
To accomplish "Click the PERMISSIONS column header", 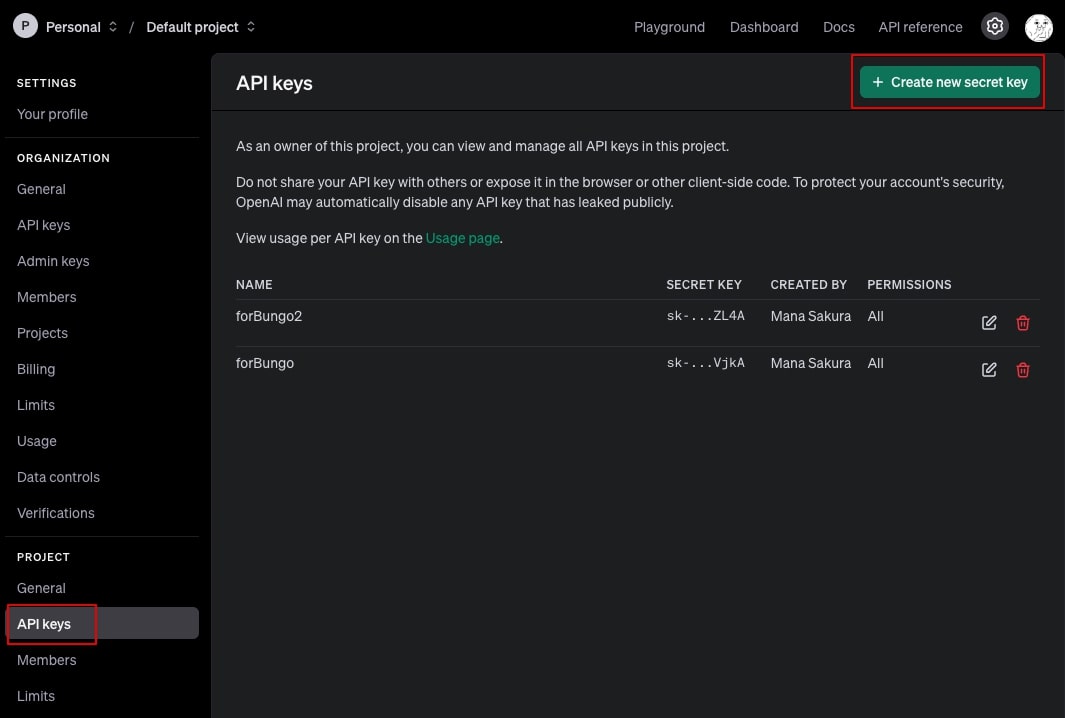I will [909, 285].
